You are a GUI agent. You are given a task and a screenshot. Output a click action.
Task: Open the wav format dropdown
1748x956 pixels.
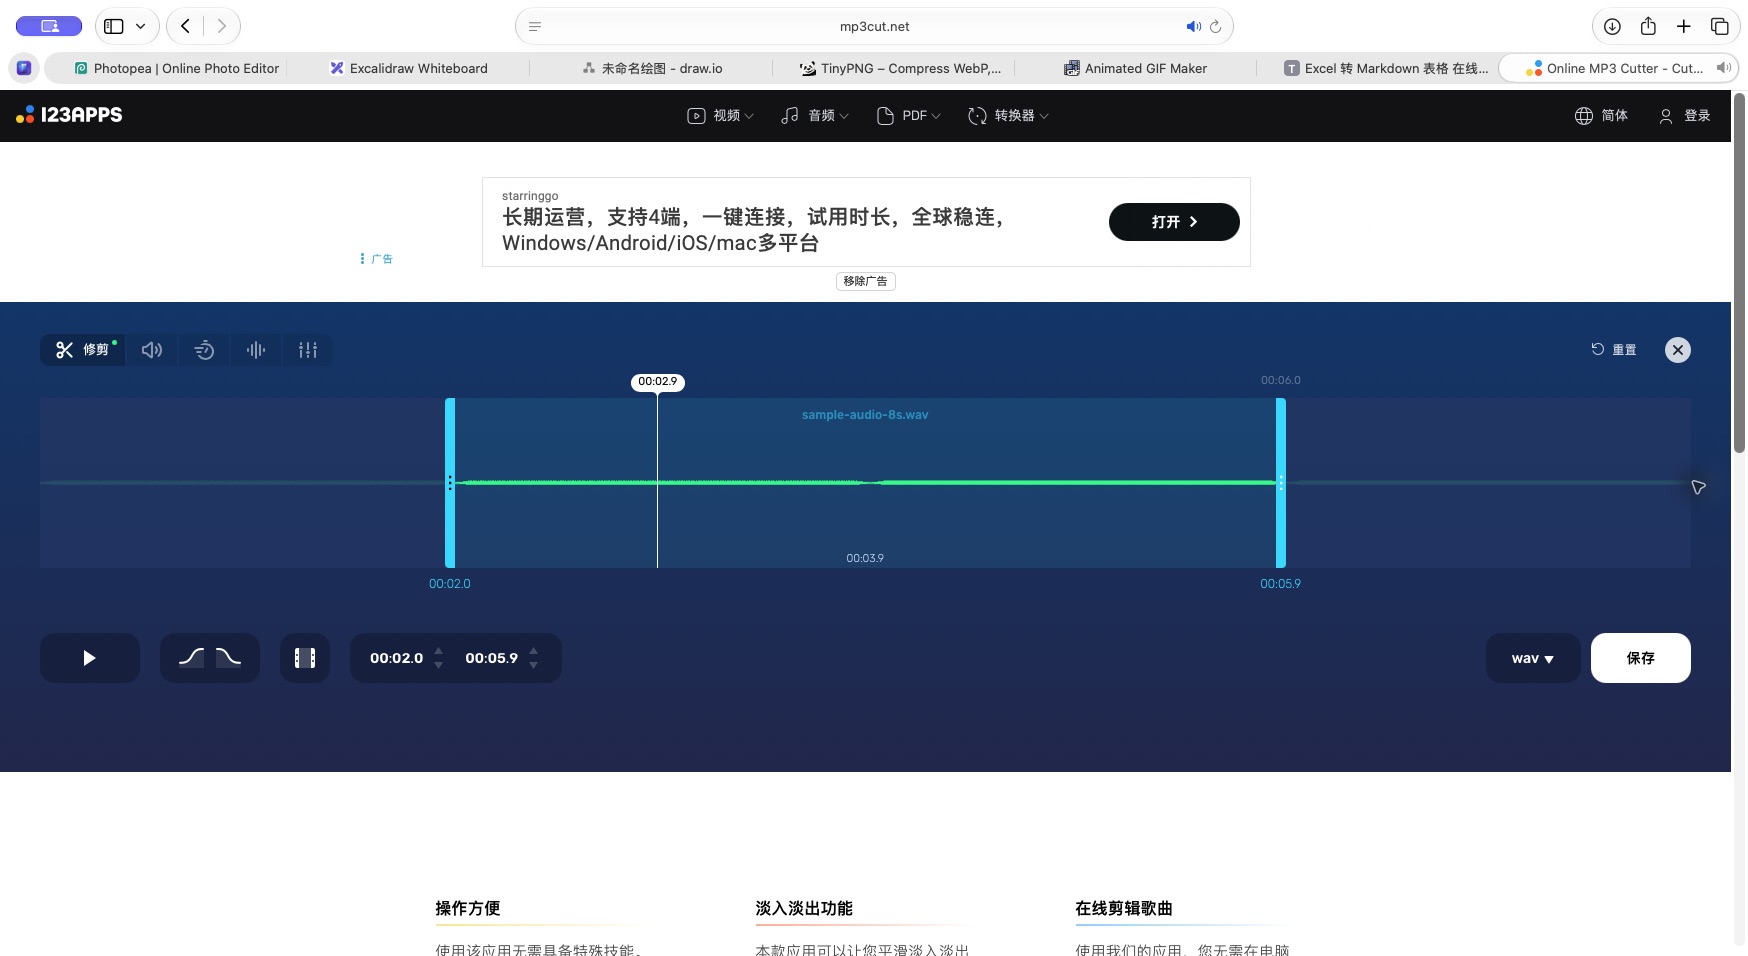pyautogui.click(x=1533, y=658)
